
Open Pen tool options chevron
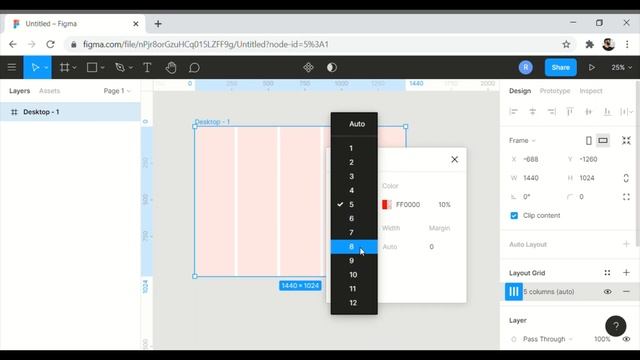click(131, 68)
